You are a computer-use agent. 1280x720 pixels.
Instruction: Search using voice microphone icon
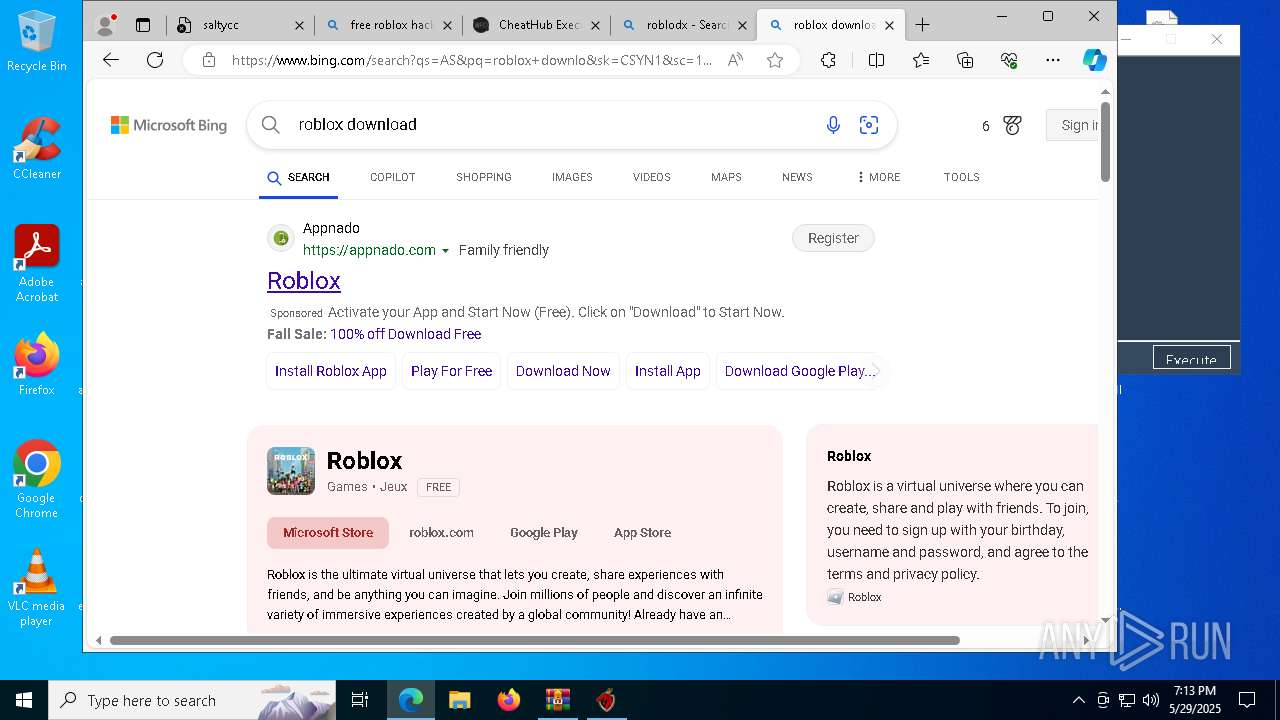tap(833, 125)
